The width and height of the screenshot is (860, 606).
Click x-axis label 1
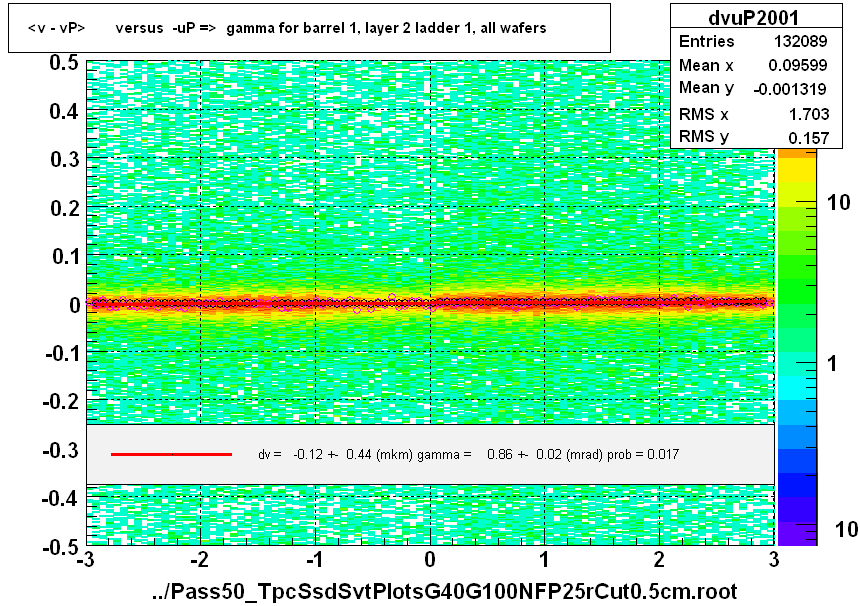point(544,559)
